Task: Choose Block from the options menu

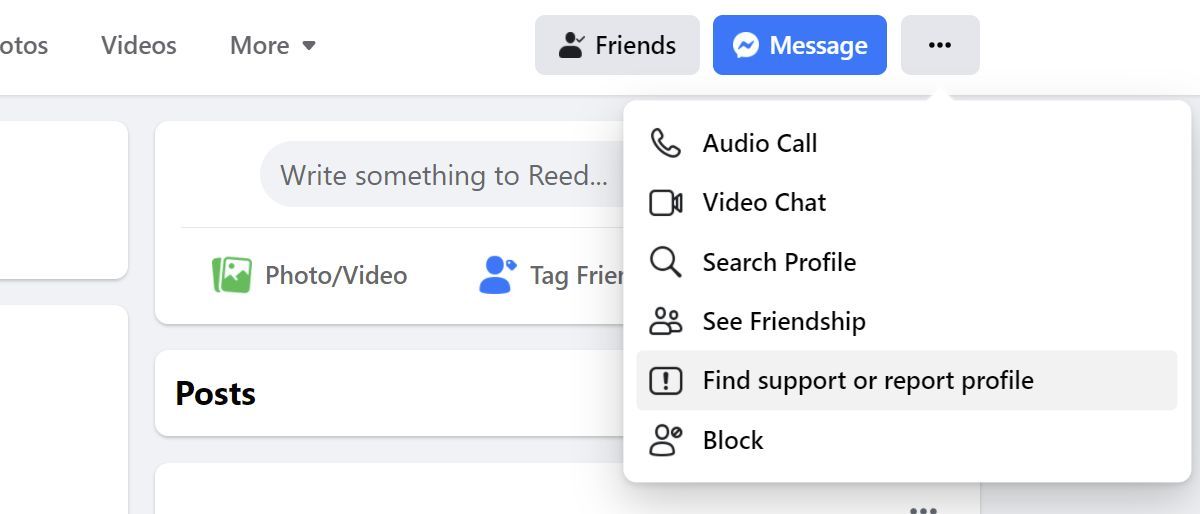Action: point(733,440)
